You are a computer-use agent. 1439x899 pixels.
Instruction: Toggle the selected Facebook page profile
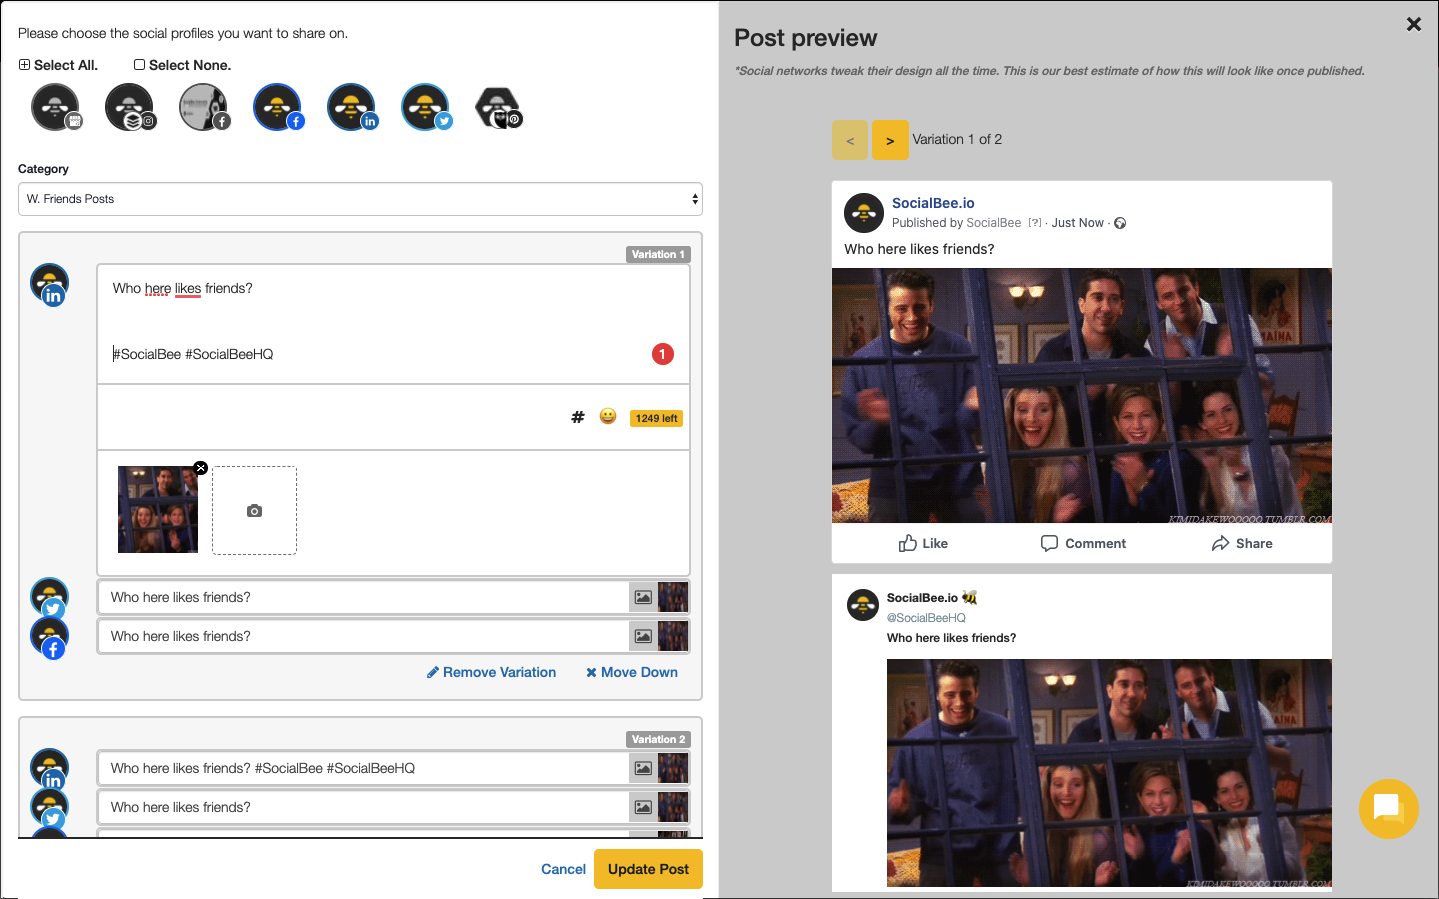[x=277, y=107]
